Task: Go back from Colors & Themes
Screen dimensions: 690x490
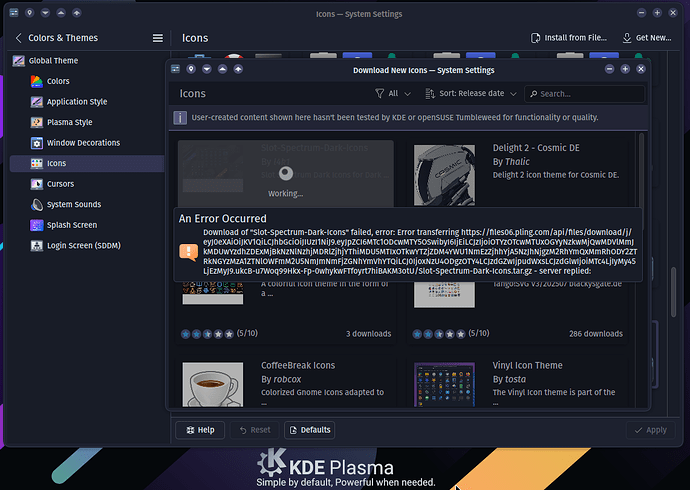Action: pos(18,38)
